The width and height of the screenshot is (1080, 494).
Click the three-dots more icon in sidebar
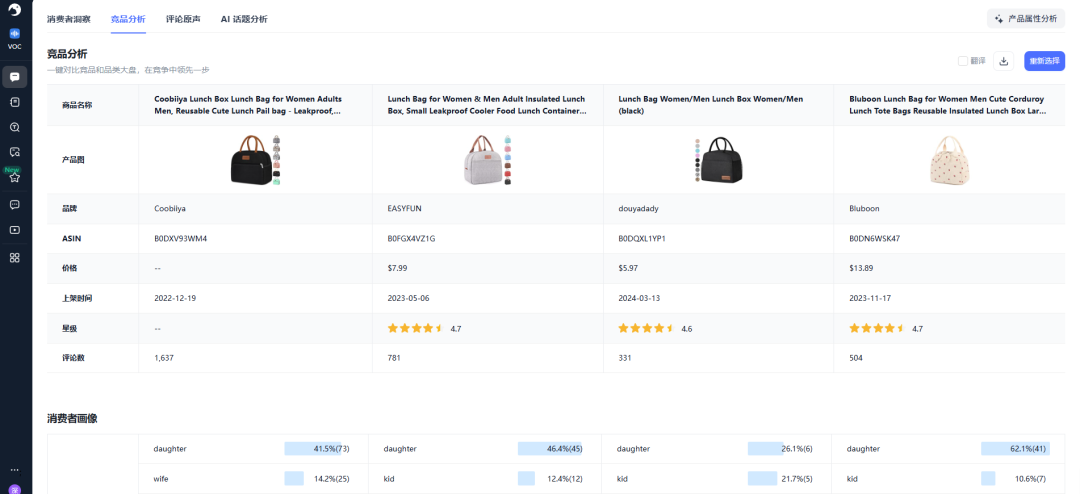pyautogui.click(x=15, y=469)
